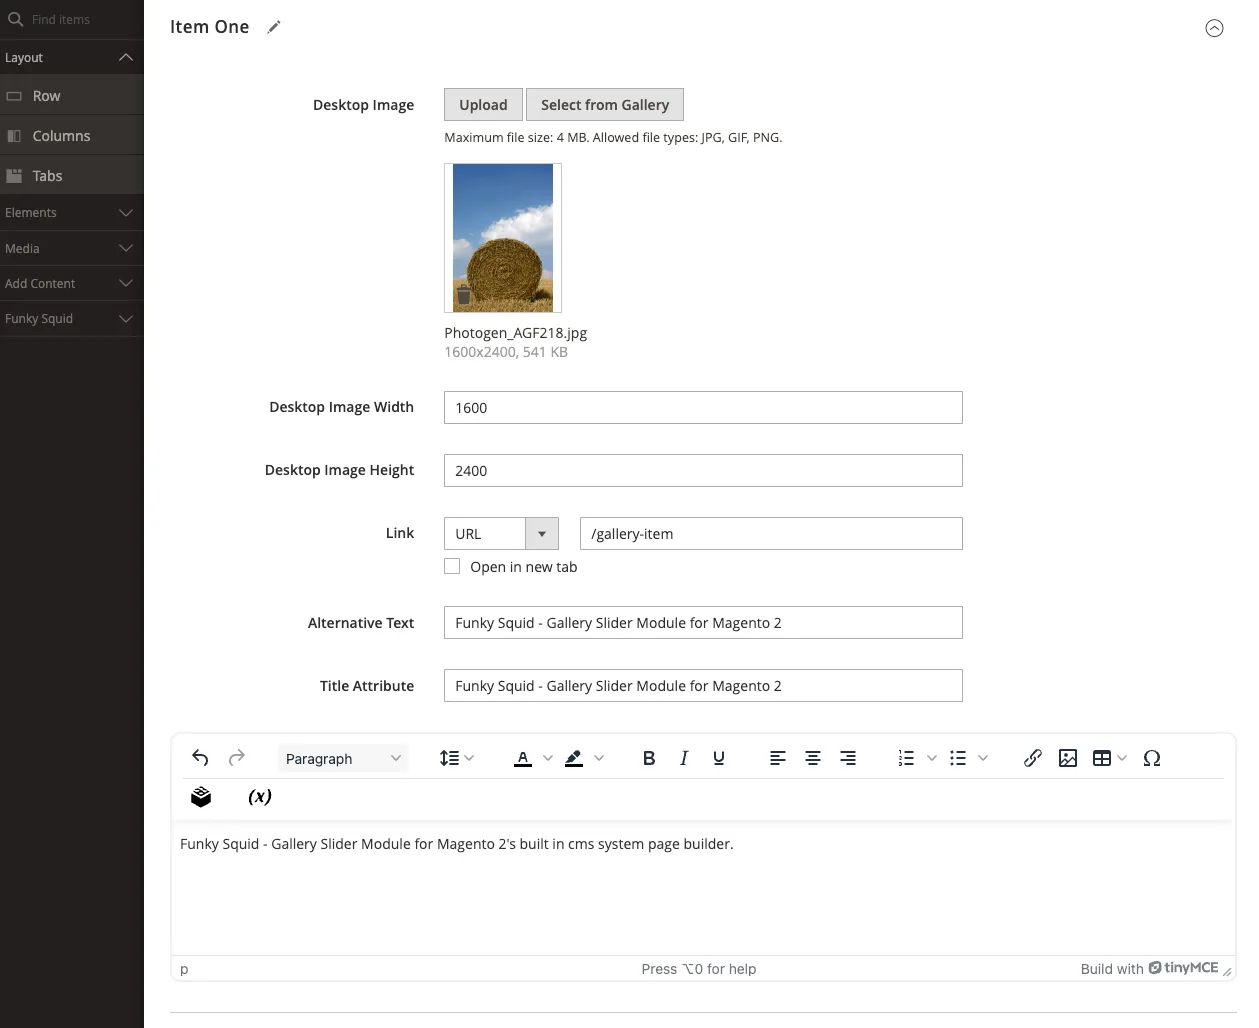Screen dimensions: 1259x1028
Task: Open the table options arrow
Action: 1122,758
